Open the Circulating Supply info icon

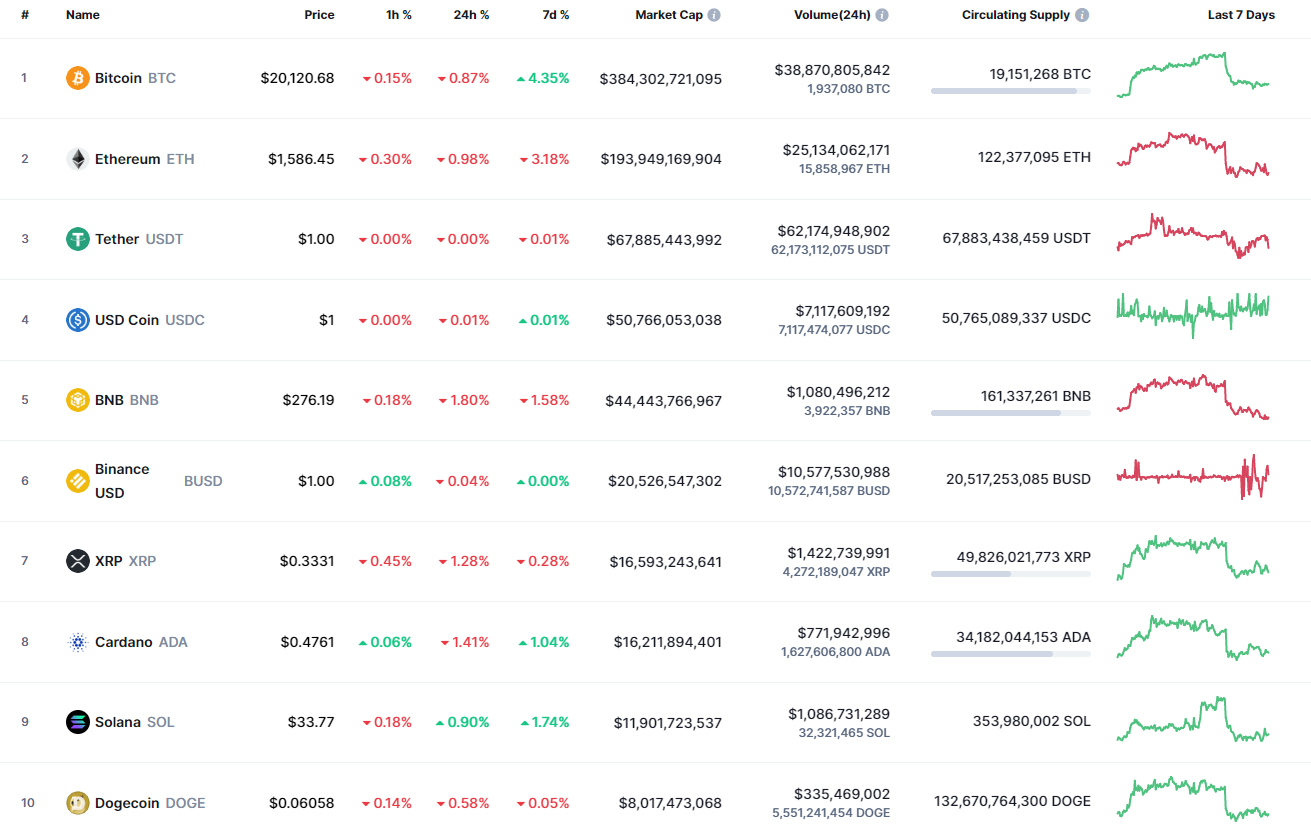tap(1082, 15)
